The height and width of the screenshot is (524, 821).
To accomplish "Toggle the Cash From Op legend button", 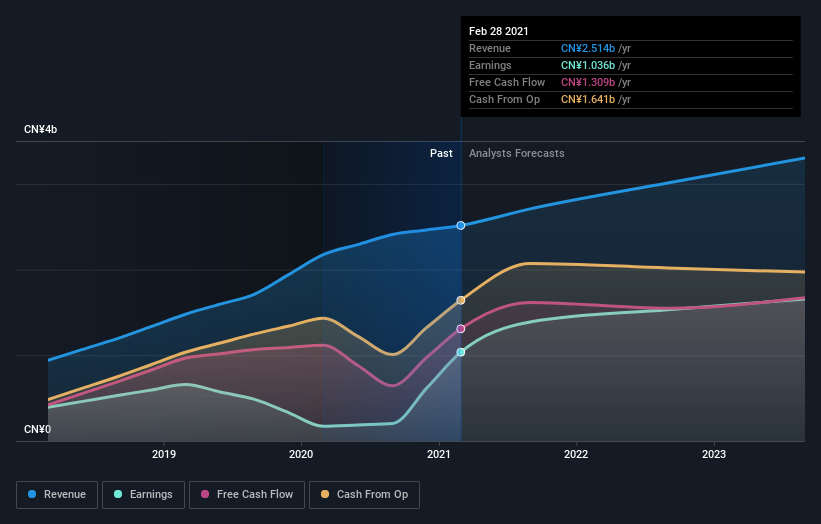I will [364, 495].
